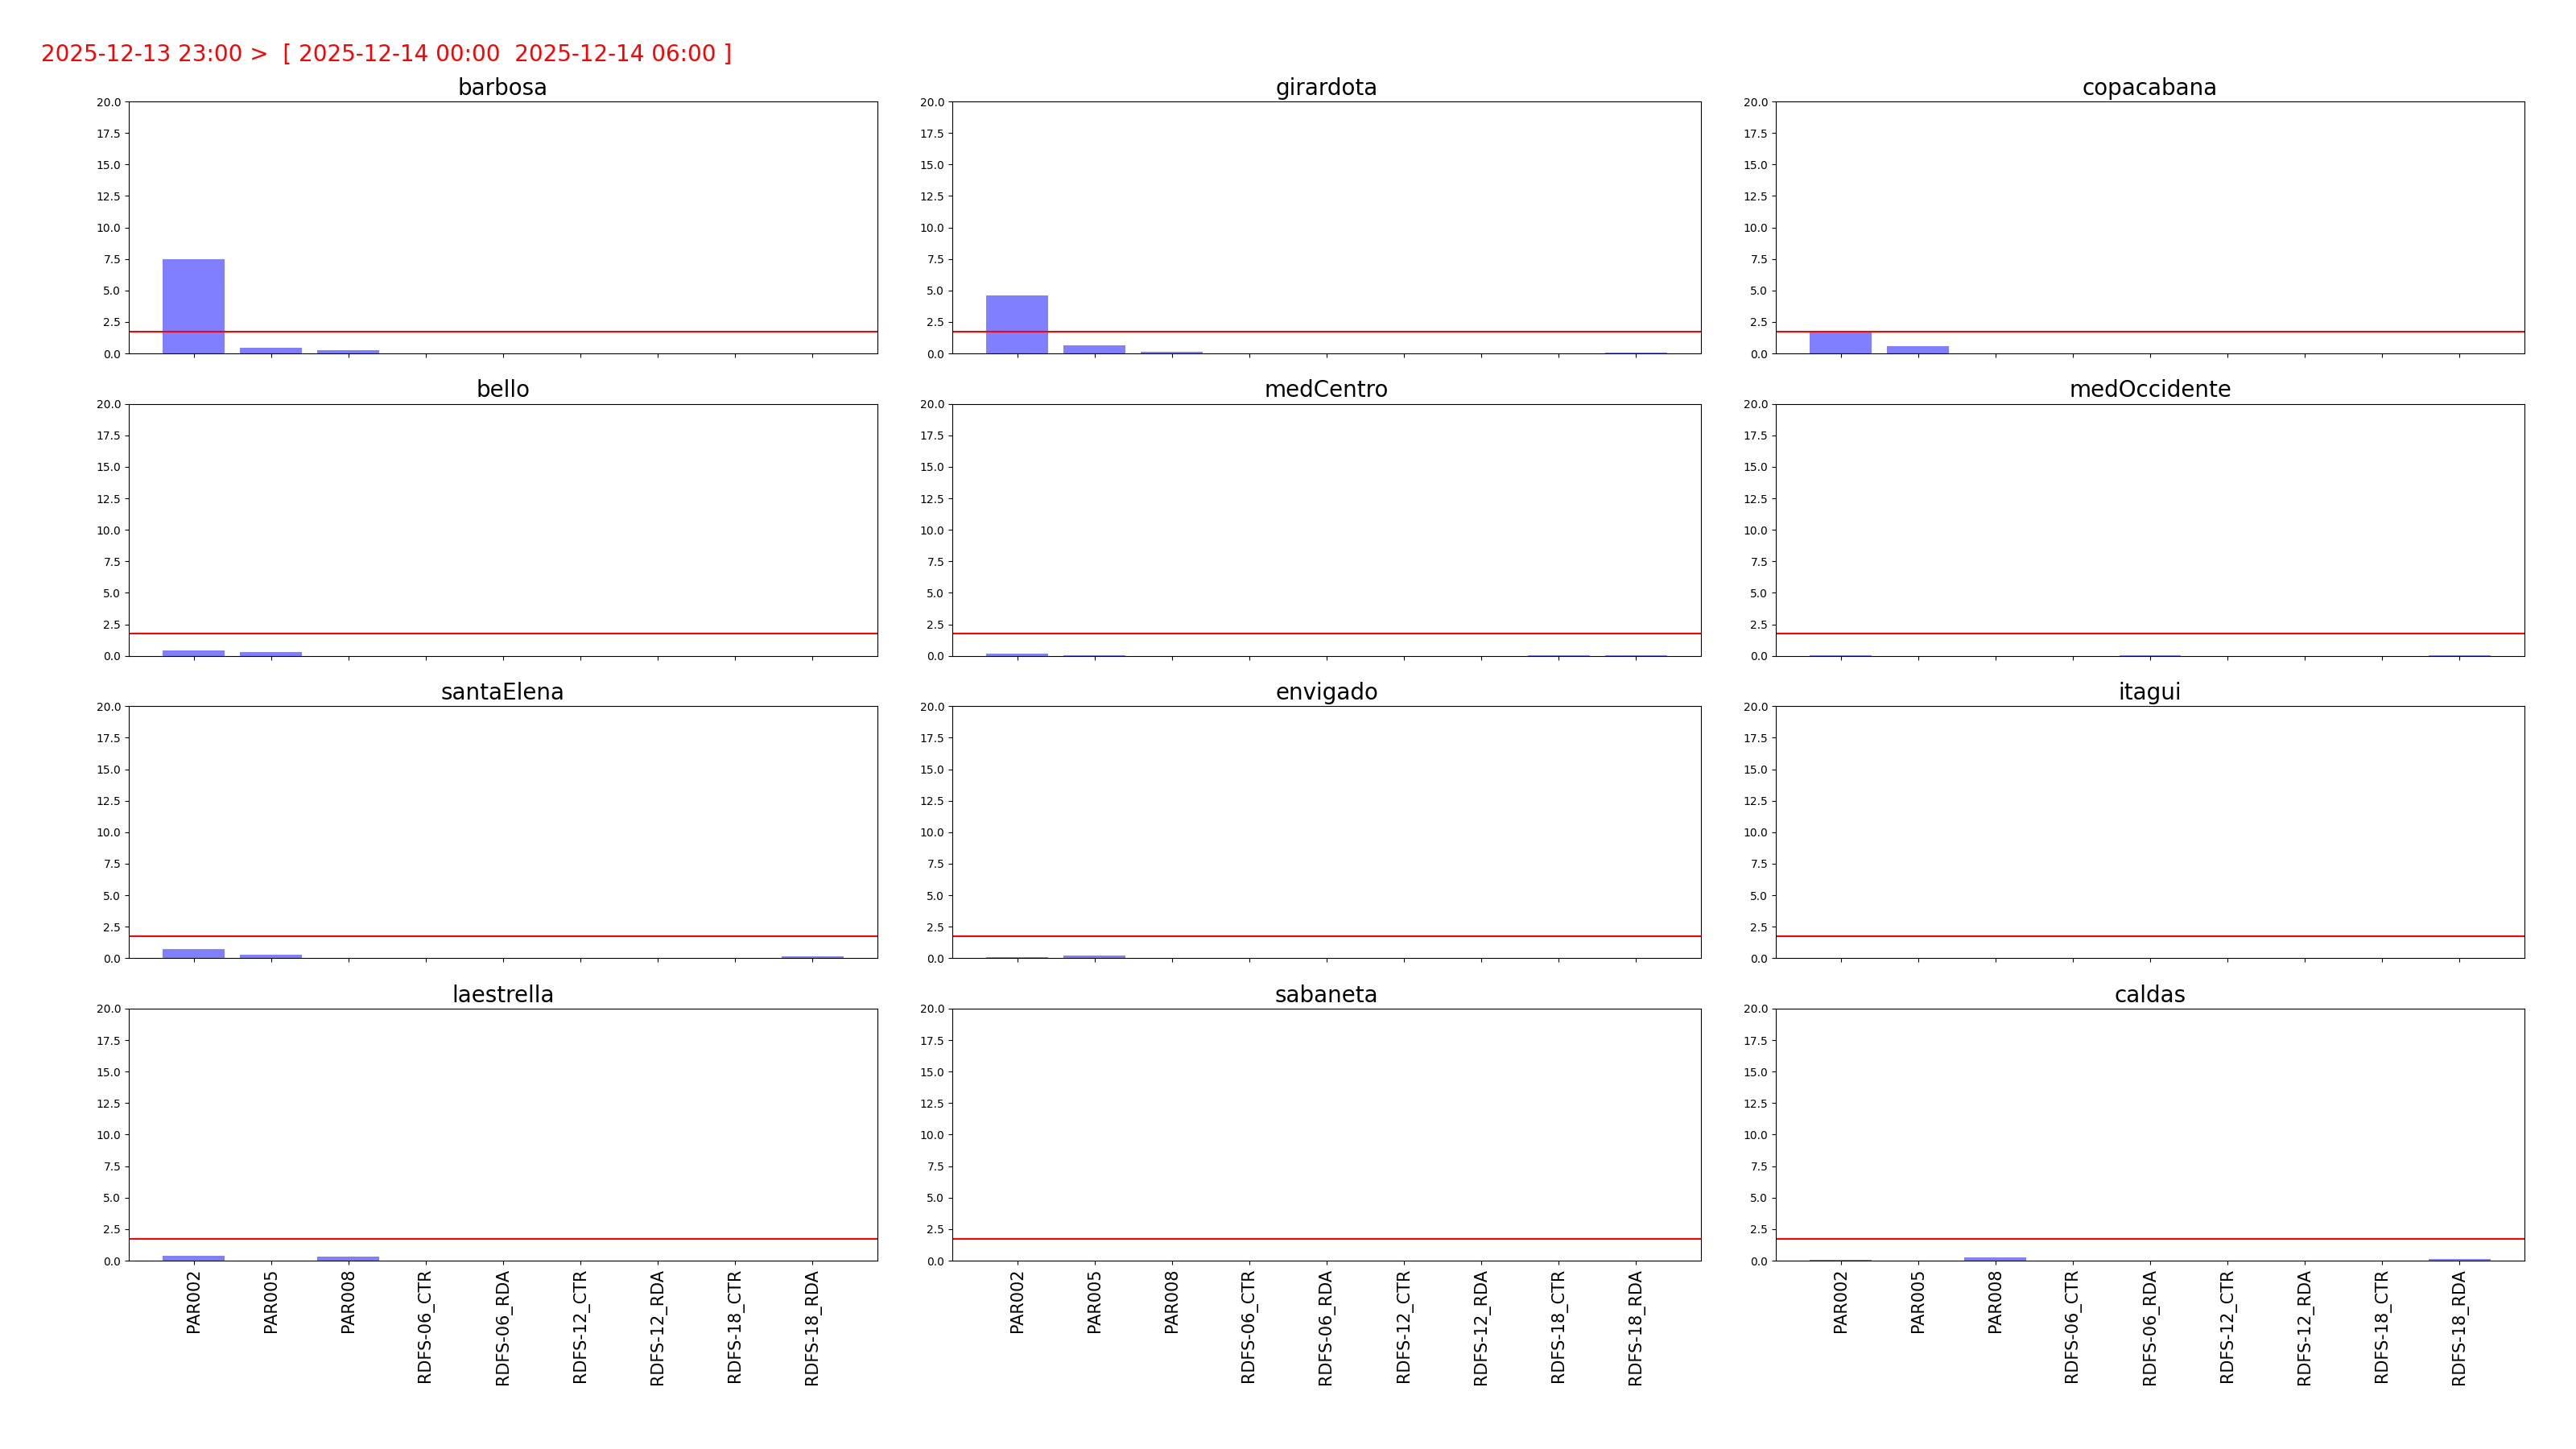2576x1449 pixels.
Task: Click the red date range header text
Action: [386, 53]
